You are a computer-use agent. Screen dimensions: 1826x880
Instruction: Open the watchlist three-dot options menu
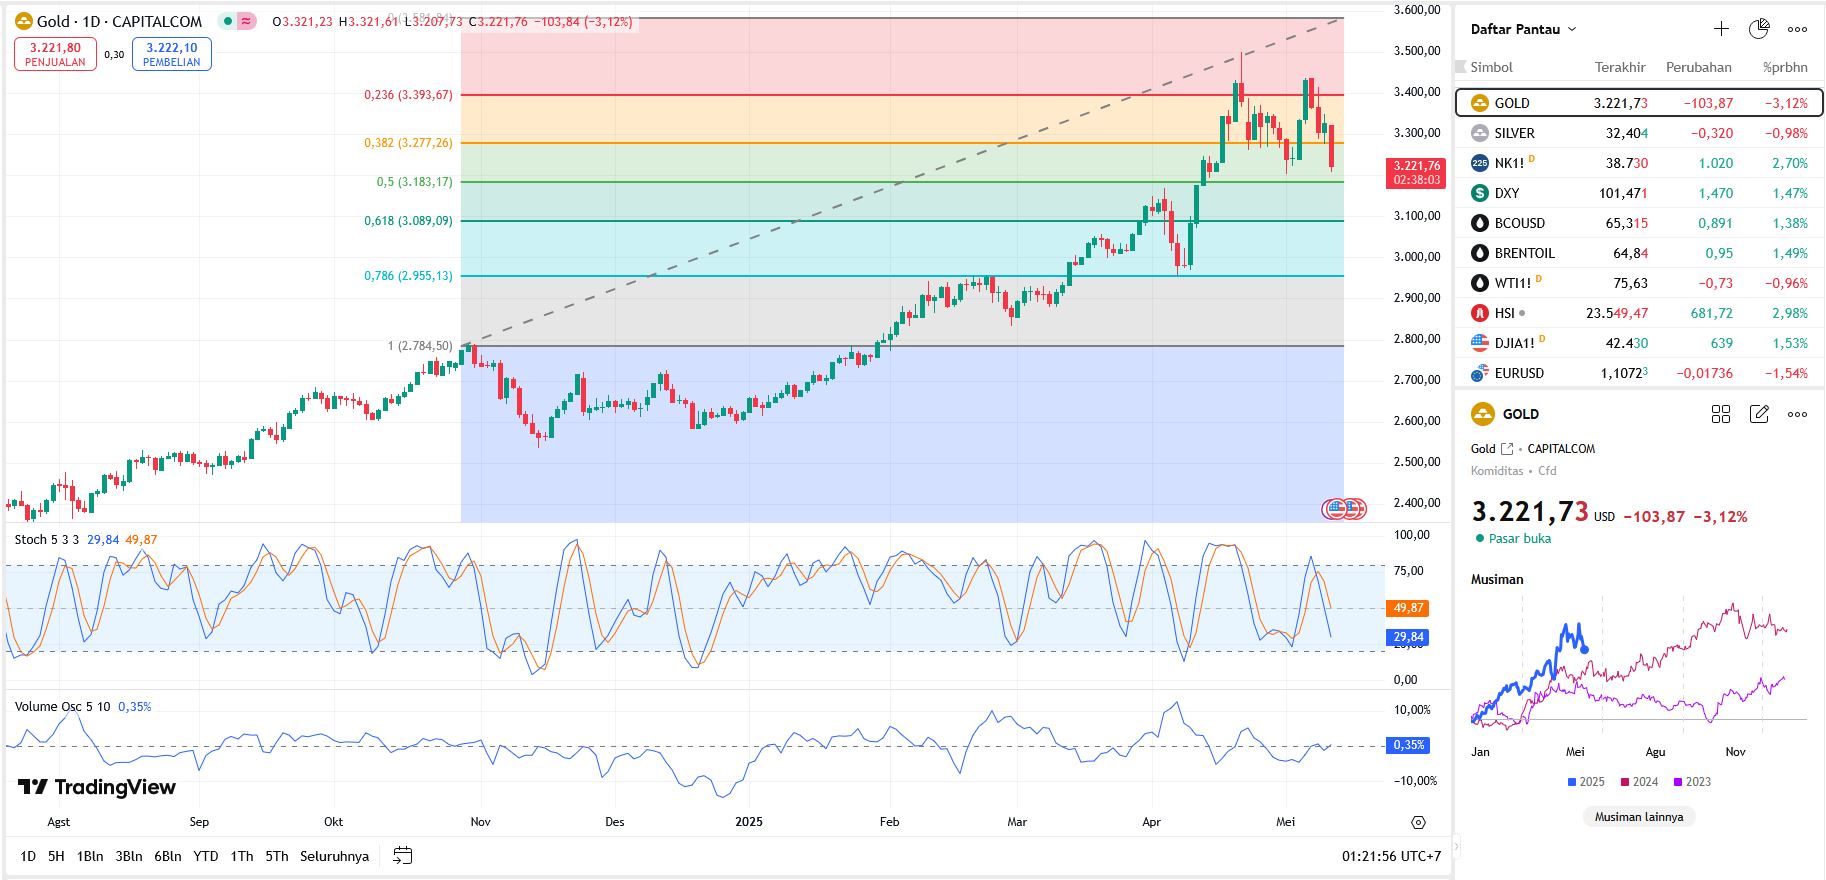[x=1797, y=29]
